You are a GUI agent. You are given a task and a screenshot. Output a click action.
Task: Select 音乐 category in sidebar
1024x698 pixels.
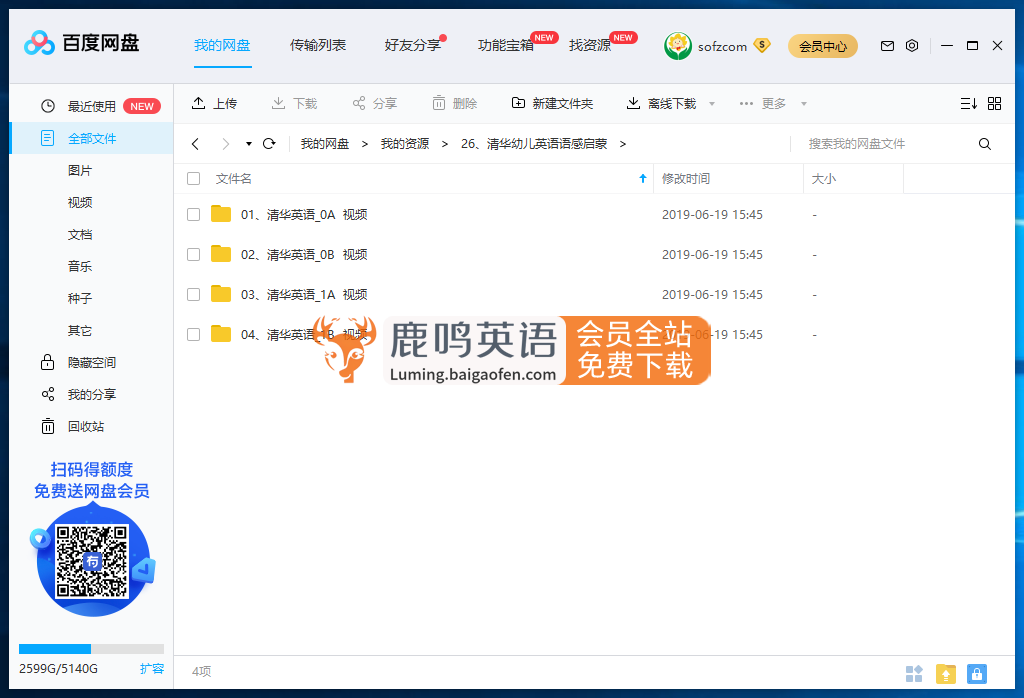80,266
